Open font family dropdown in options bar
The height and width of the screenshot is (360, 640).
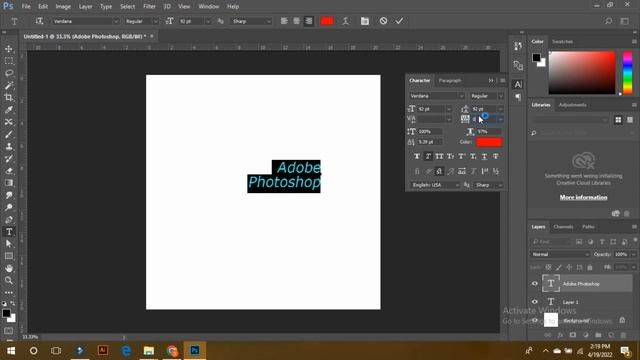tap(116, 21)
